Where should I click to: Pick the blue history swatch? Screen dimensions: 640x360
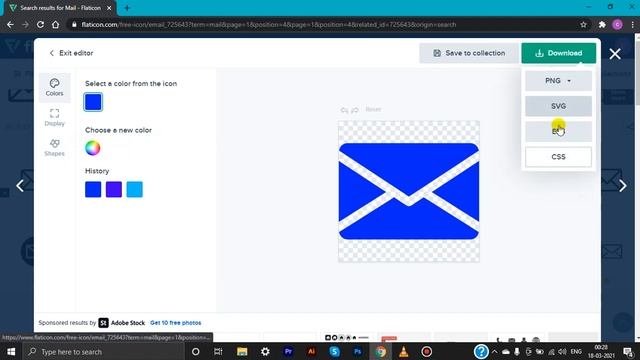pos(93,189)
